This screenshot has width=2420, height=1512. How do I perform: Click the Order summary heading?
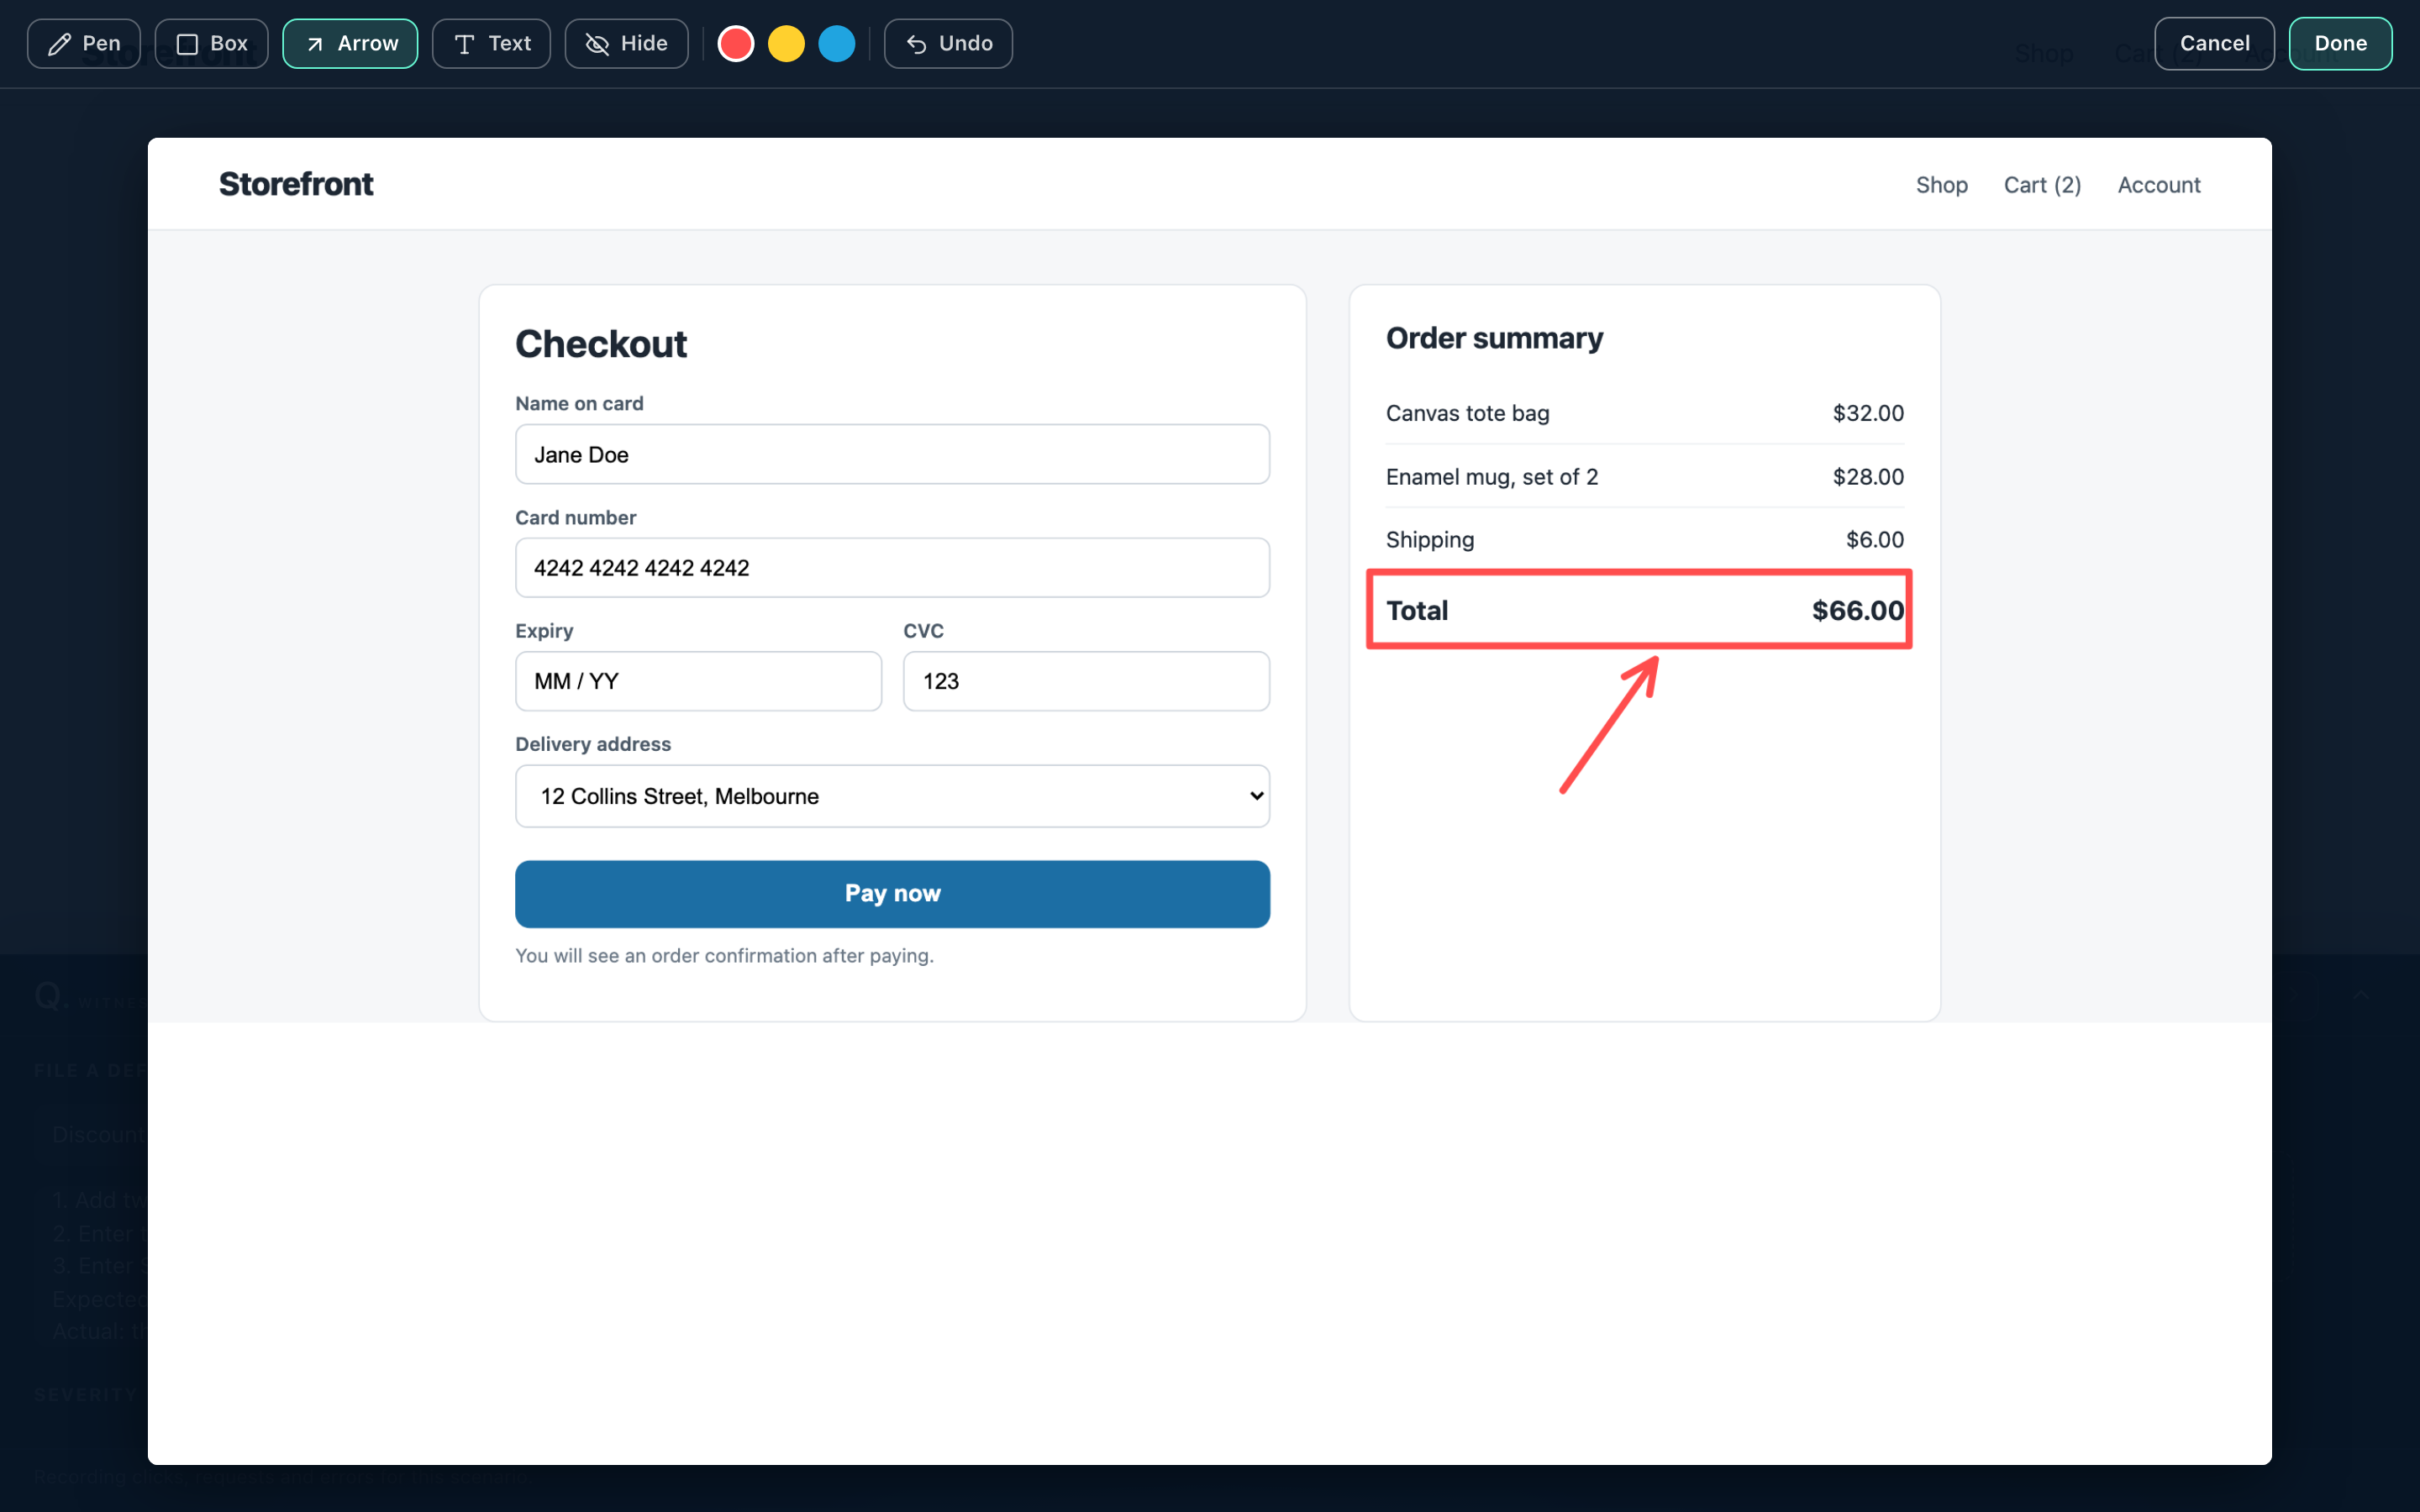[1494, 339]
